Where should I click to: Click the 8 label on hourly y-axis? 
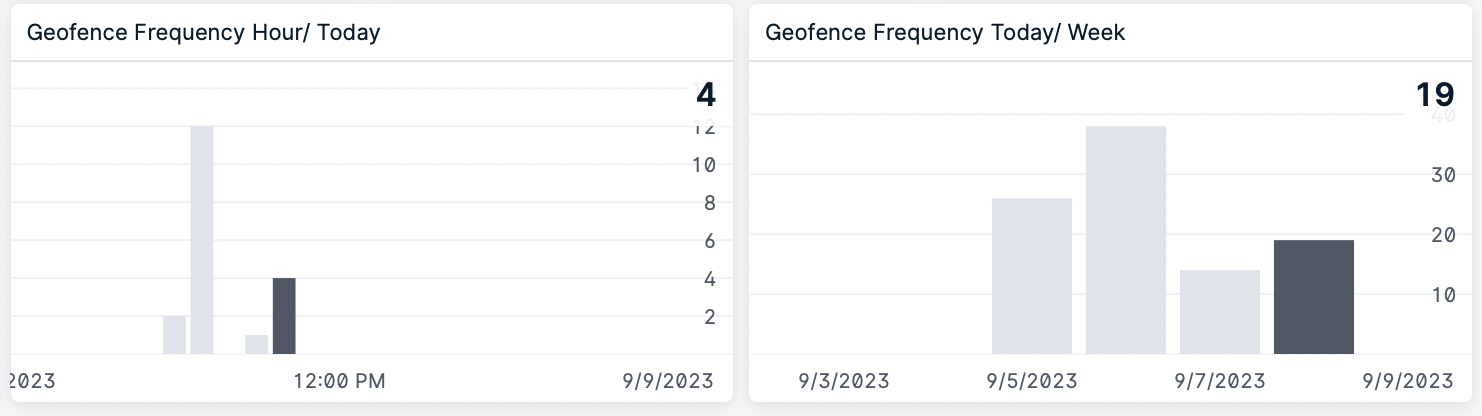coord(709,203)
